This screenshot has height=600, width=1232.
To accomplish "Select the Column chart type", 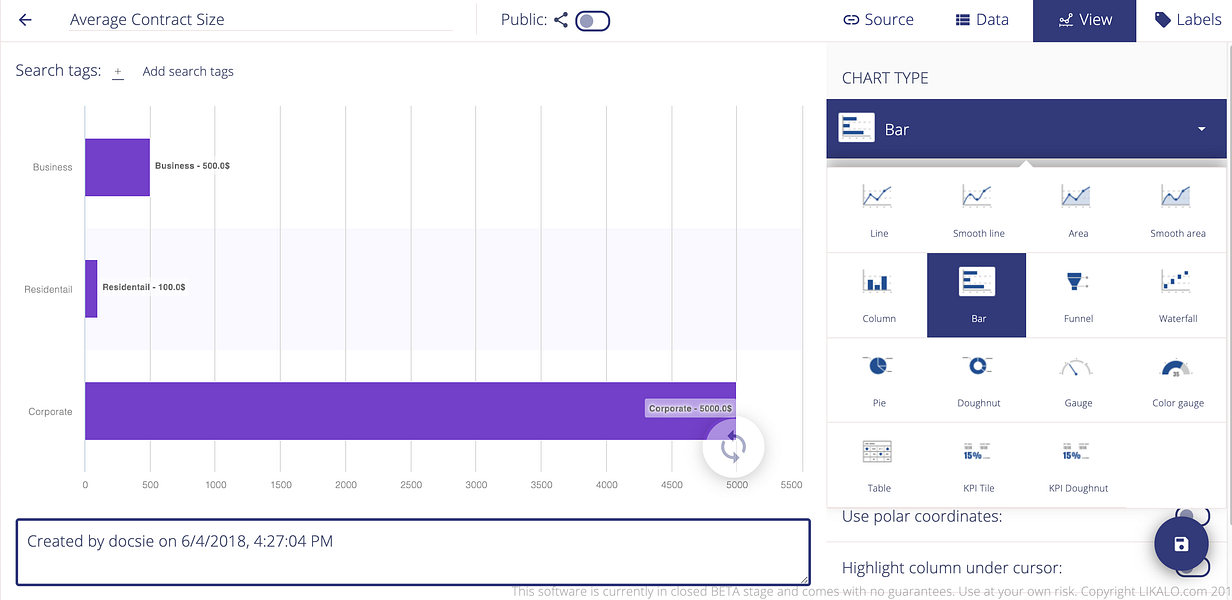I will pyautogui.click(x=878, y=296).
